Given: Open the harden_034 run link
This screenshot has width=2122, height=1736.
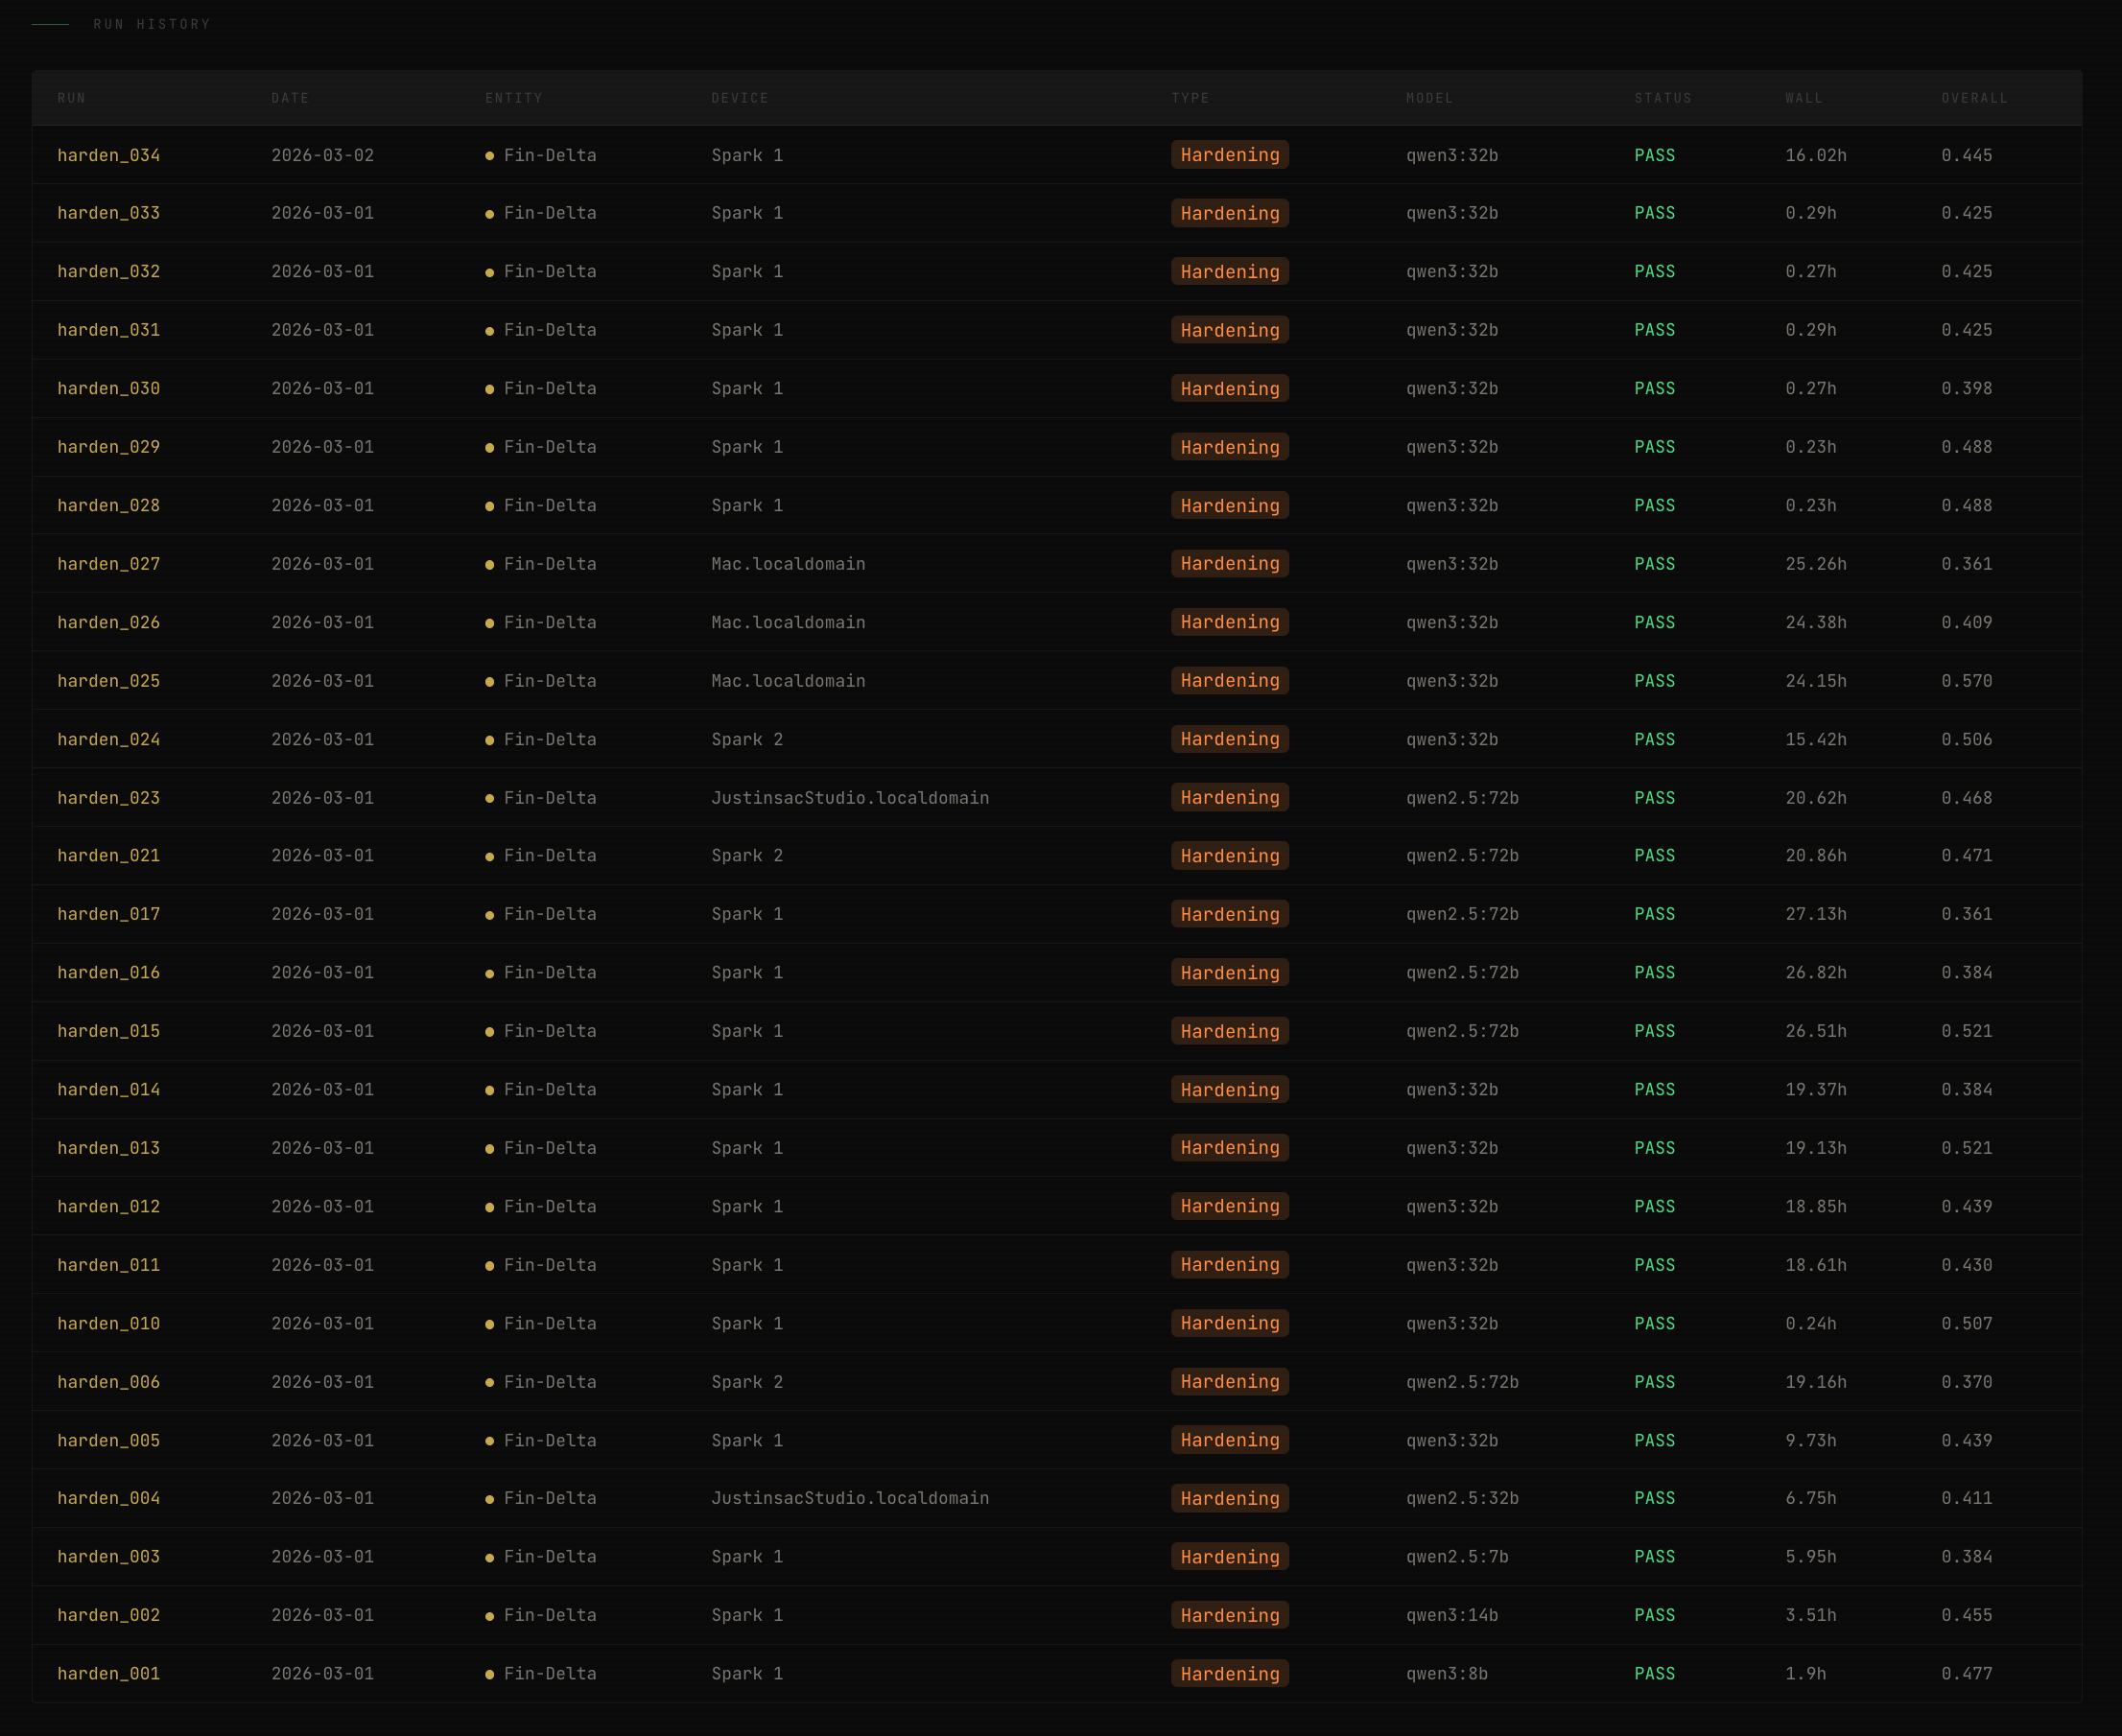Looking at the screenshot, I should click(x=108, y=155).
